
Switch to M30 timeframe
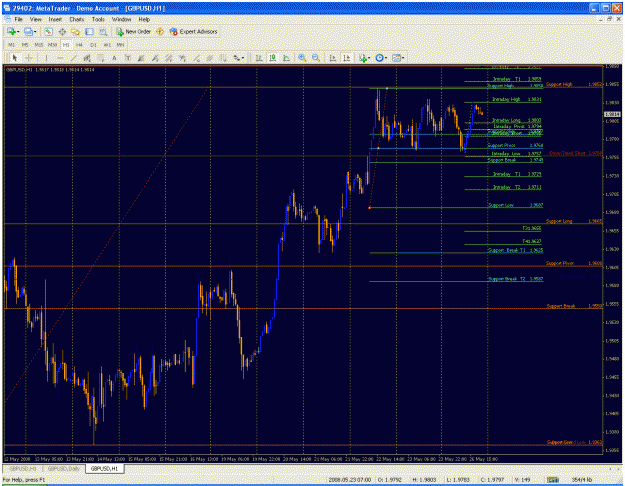pyautogui.click(x=52, y=45)
